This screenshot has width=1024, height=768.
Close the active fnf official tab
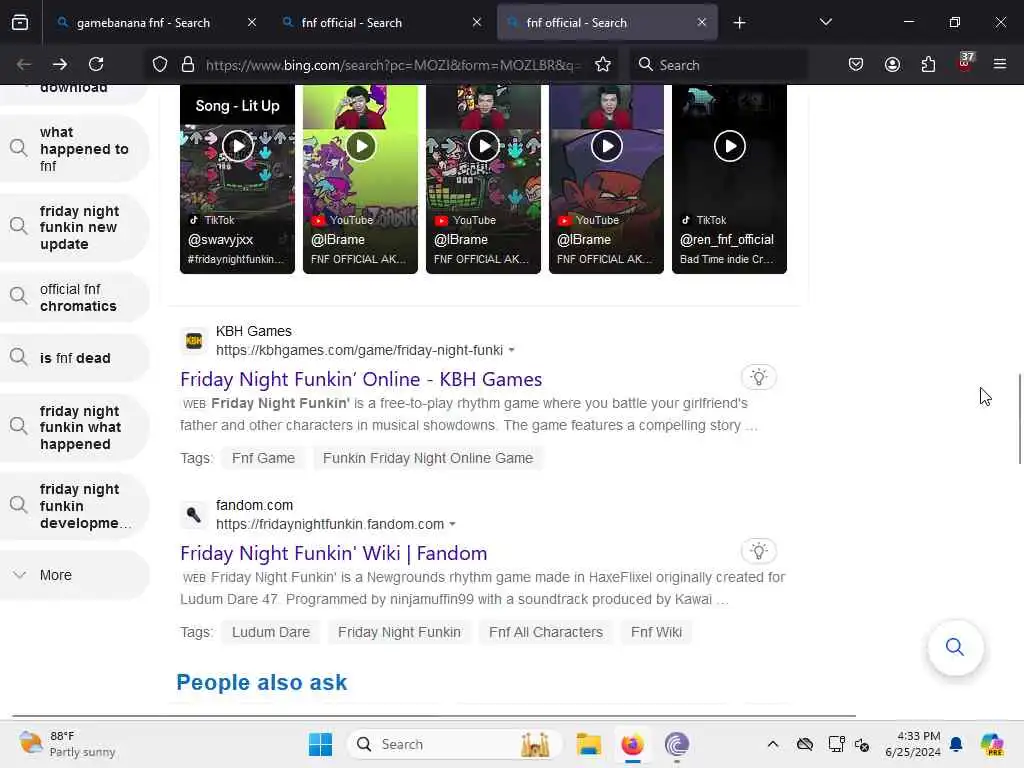pos(701,22)
